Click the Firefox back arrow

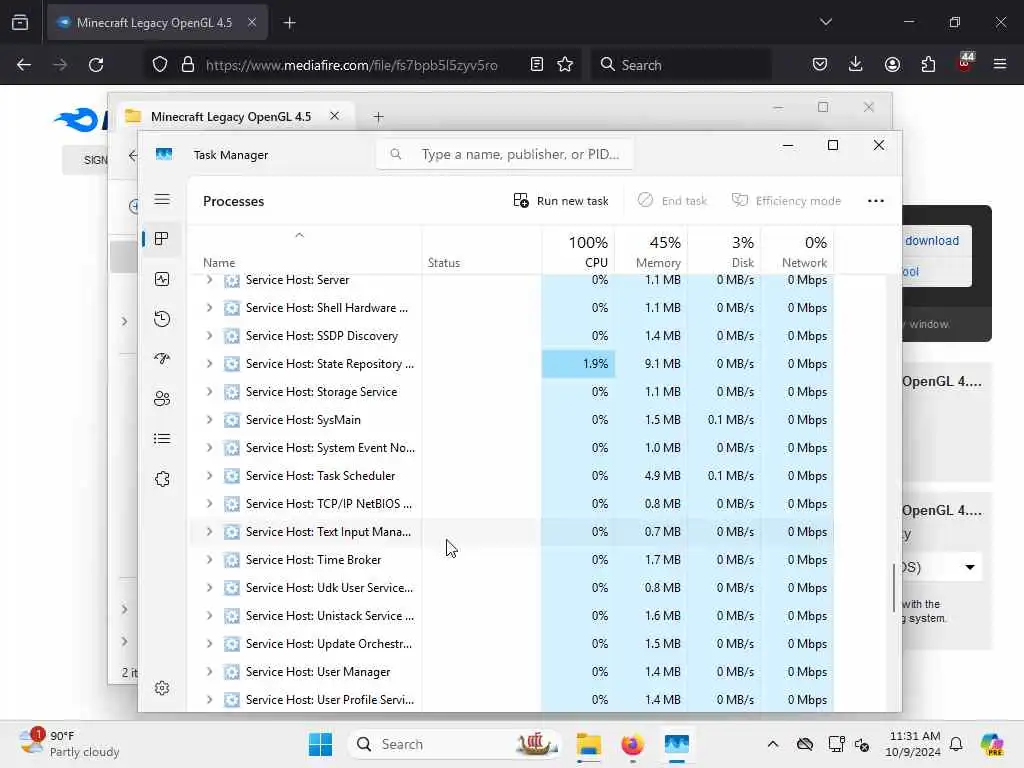coord(24,65)
